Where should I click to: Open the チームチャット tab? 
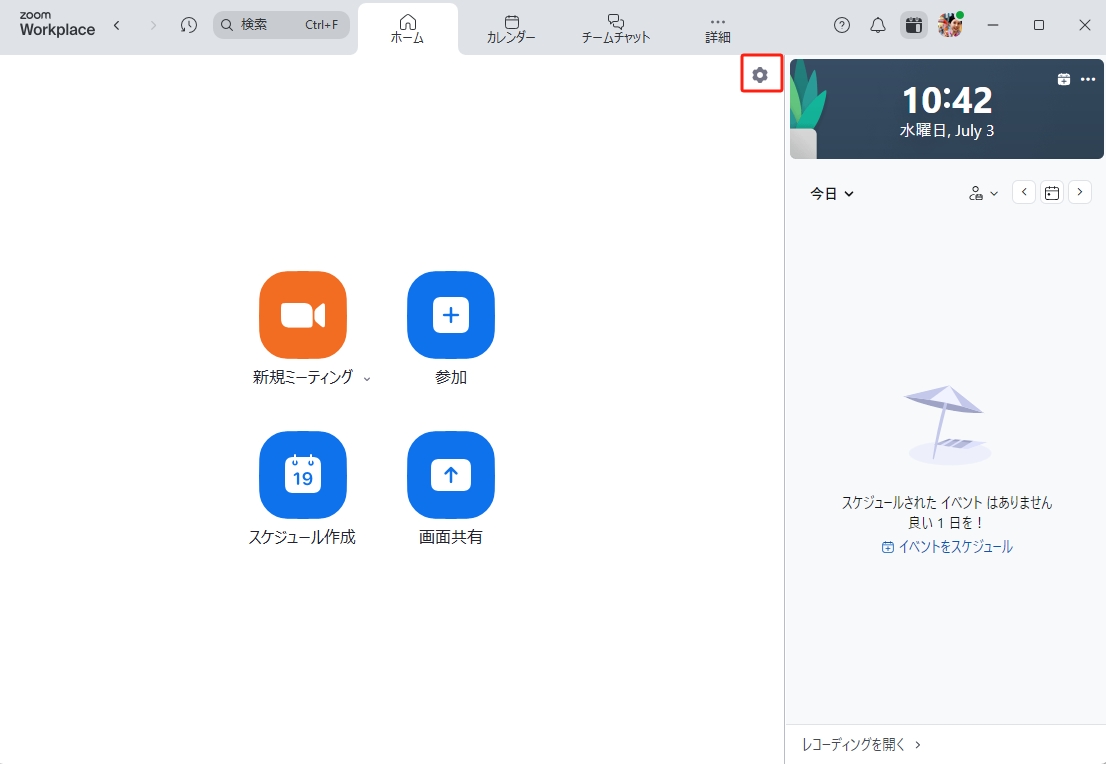pyautogui.click(x=614, y=27)
